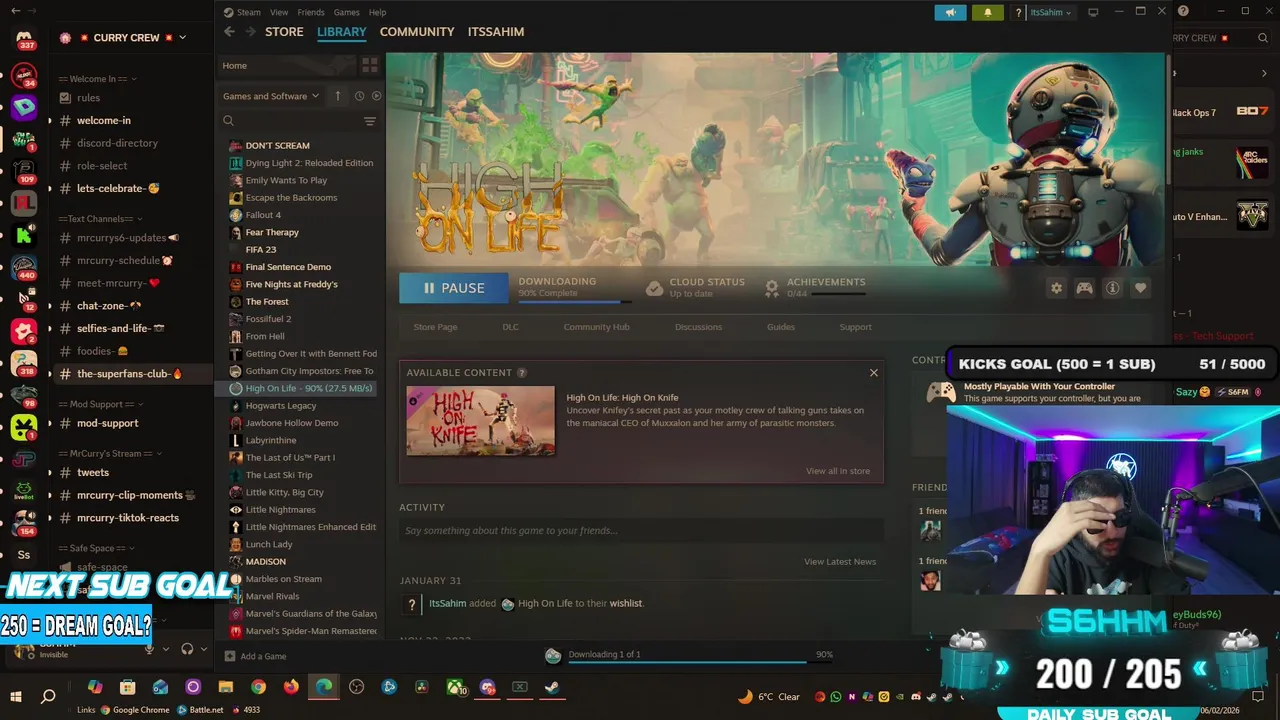Image resolution: width=1280 pixels, height=720 pixels.
Task: Click the Add a Game button
Action: click(256, 656)
